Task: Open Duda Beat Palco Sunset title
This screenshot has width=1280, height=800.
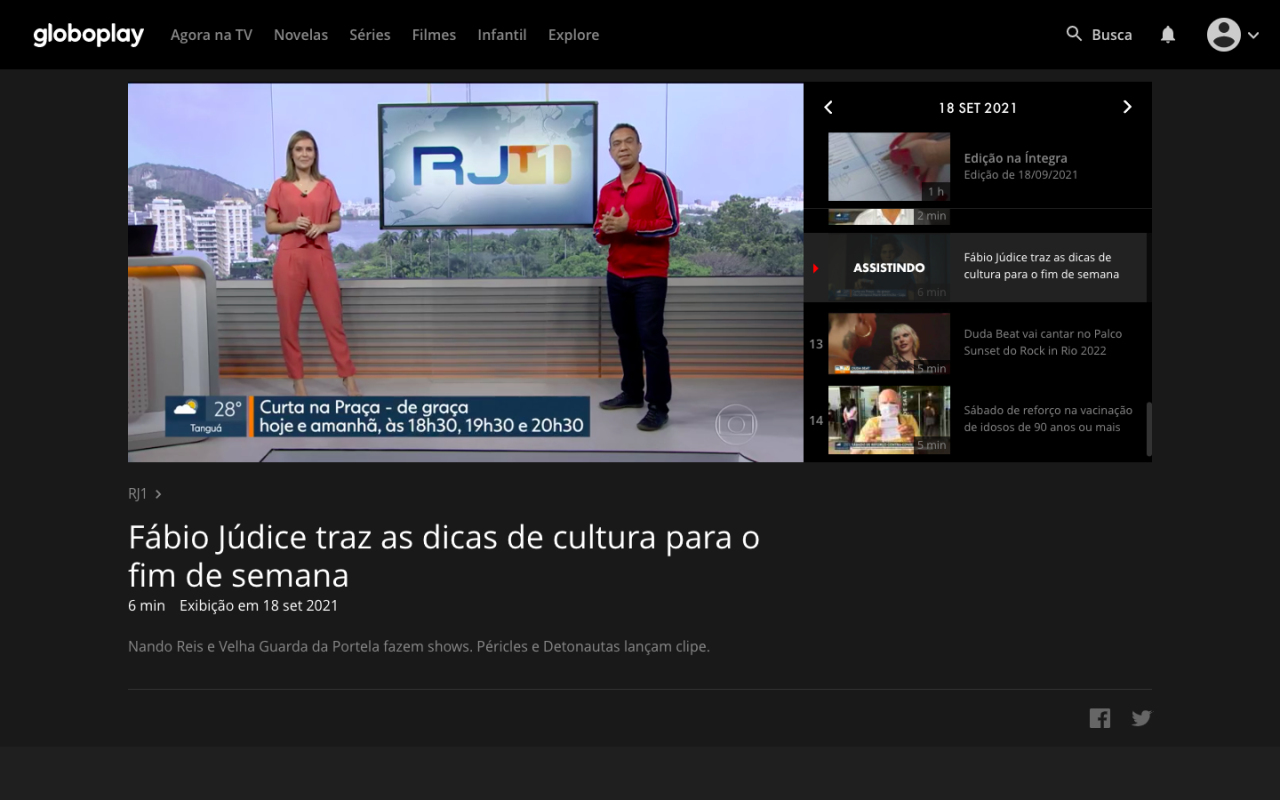Action: coord(1043,342)
